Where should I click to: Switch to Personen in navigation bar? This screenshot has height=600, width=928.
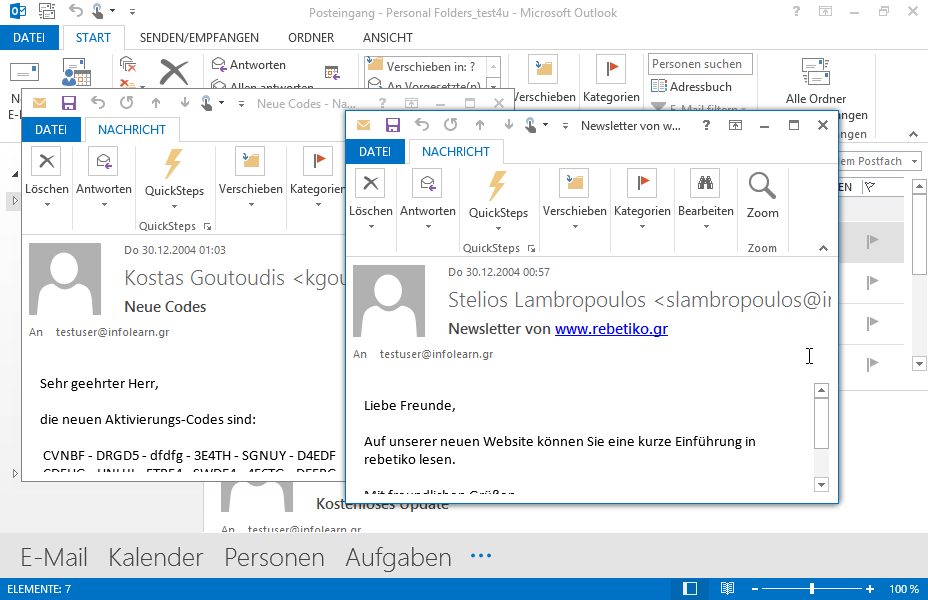click(x=274, y=557)
